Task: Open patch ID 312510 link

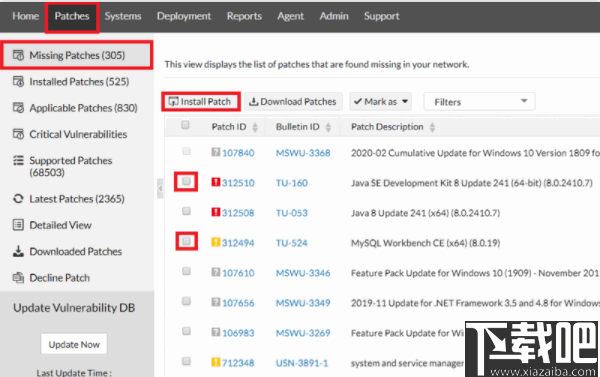Action: point(238,183)
